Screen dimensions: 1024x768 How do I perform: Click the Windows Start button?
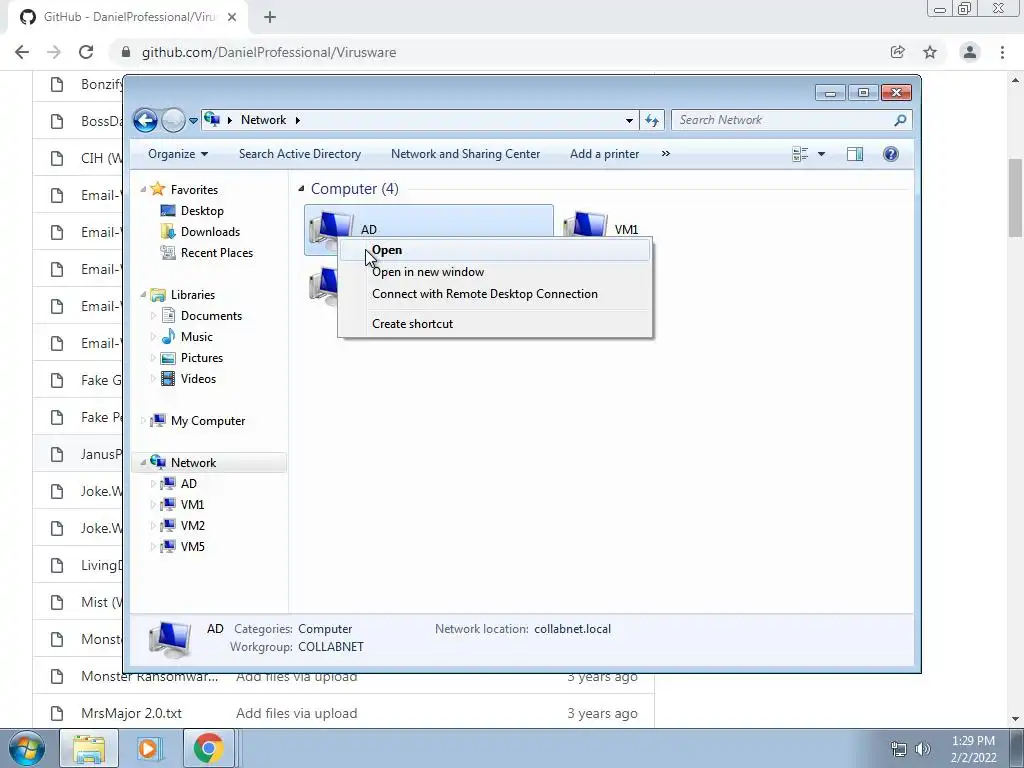coord(26,748)
